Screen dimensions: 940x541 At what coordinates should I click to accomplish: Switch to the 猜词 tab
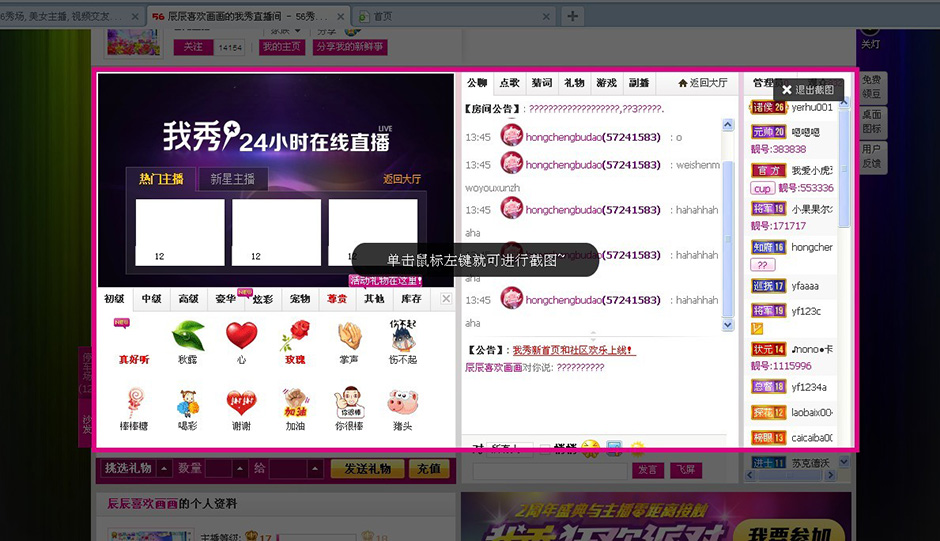point(542,83)
